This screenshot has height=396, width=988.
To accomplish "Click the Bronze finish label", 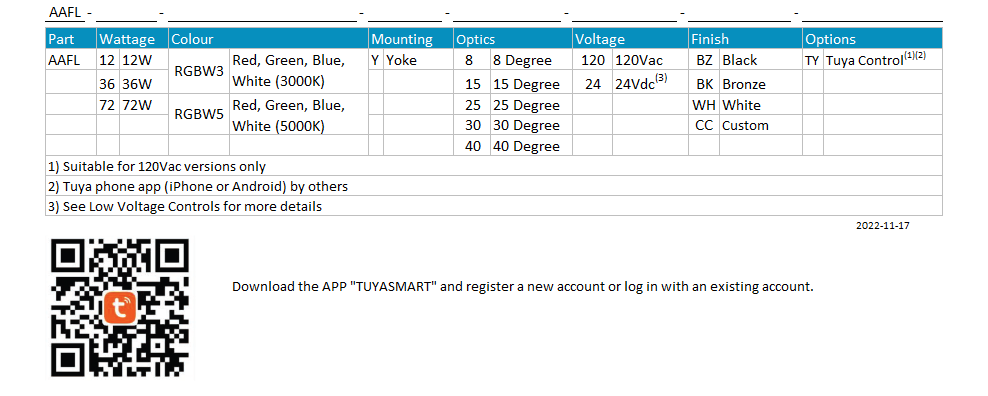I will pos(744,84).
